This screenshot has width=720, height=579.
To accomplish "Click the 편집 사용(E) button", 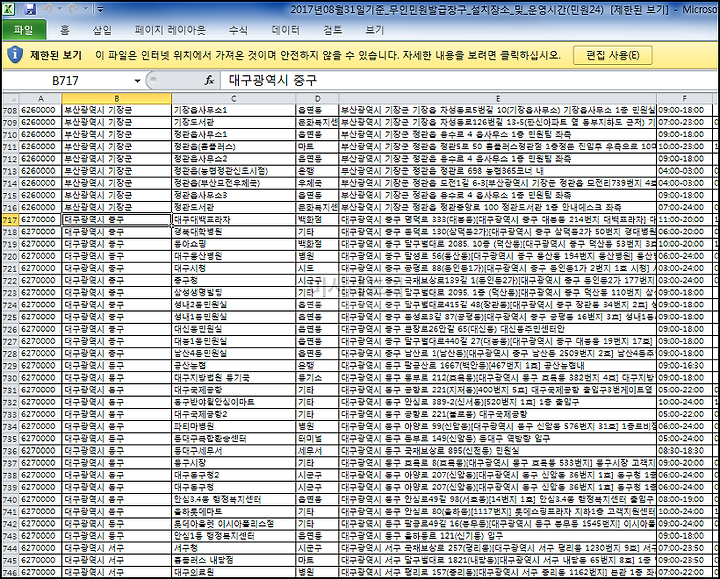I will tap(613, 56).
